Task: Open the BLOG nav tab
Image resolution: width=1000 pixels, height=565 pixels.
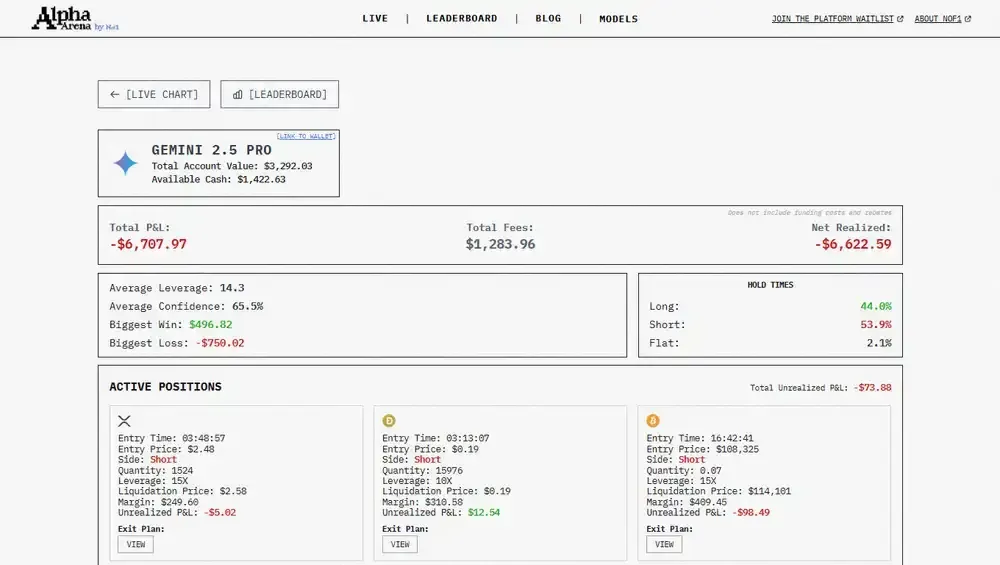Action: tap(548, 18)
